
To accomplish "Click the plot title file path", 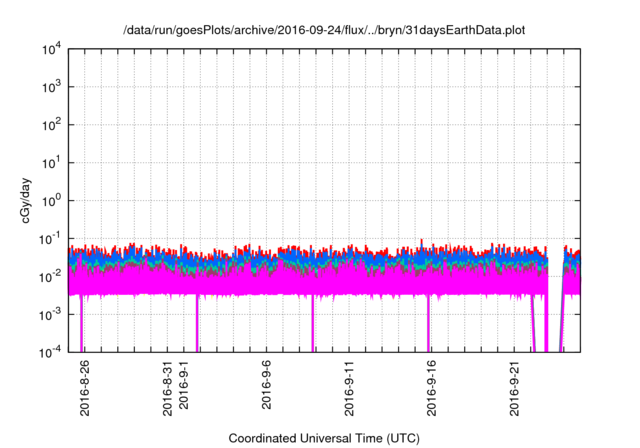I will [x=324, y=30].
